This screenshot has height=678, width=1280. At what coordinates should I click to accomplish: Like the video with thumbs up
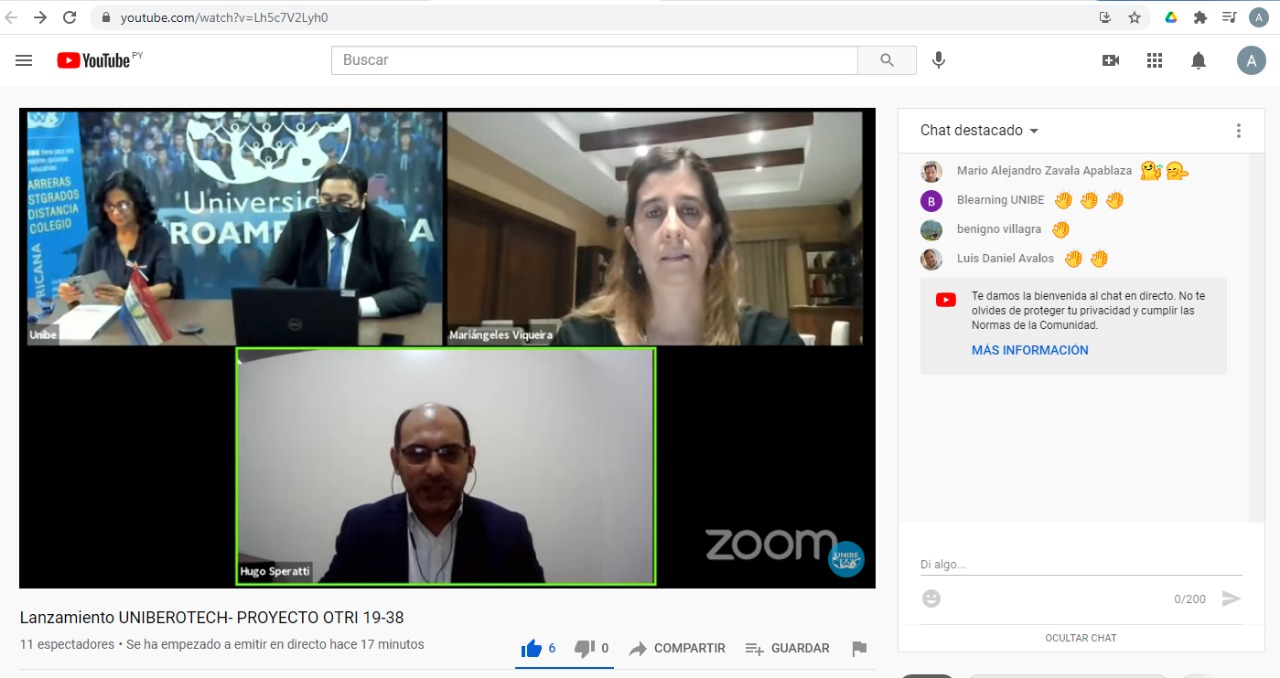pos(538,649)
